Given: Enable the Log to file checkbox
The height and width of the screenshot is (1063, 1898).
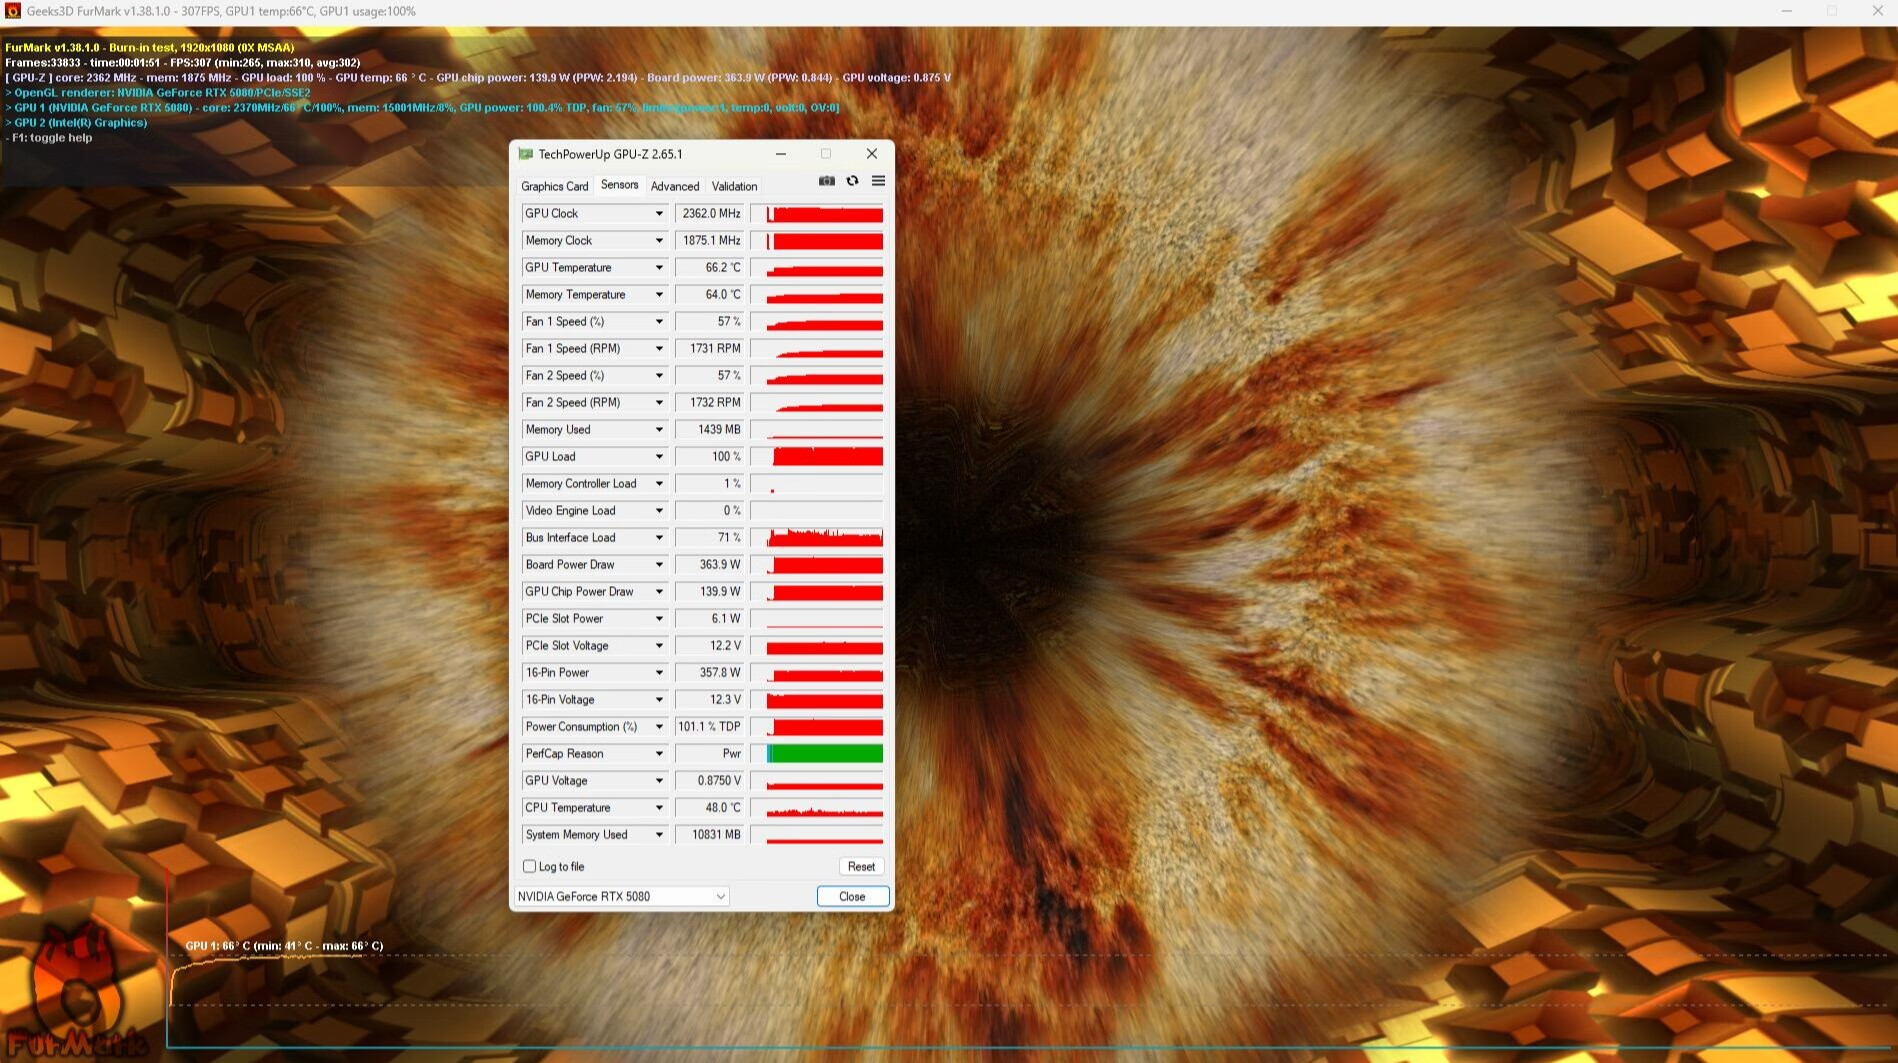Looking at the screenshot, I should pyautogui.click(x=529, y=867).
